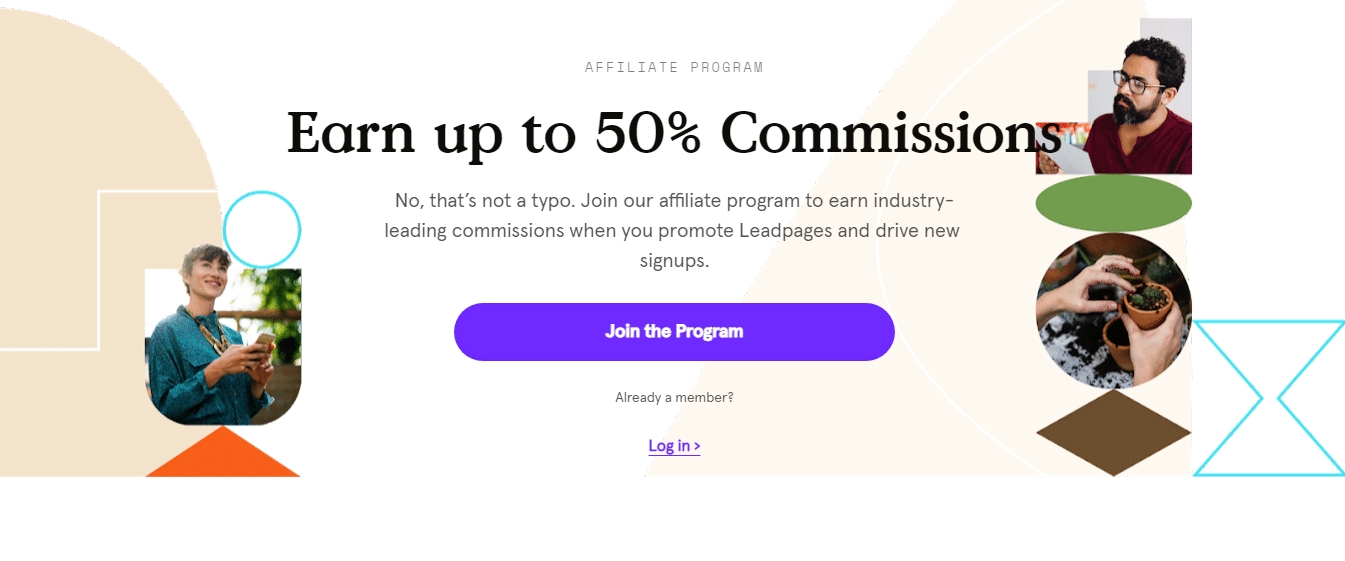The height and width of the screenshot is (561, 1345).
Task: Click the Affiliate Program label
Action: point(674,68)
